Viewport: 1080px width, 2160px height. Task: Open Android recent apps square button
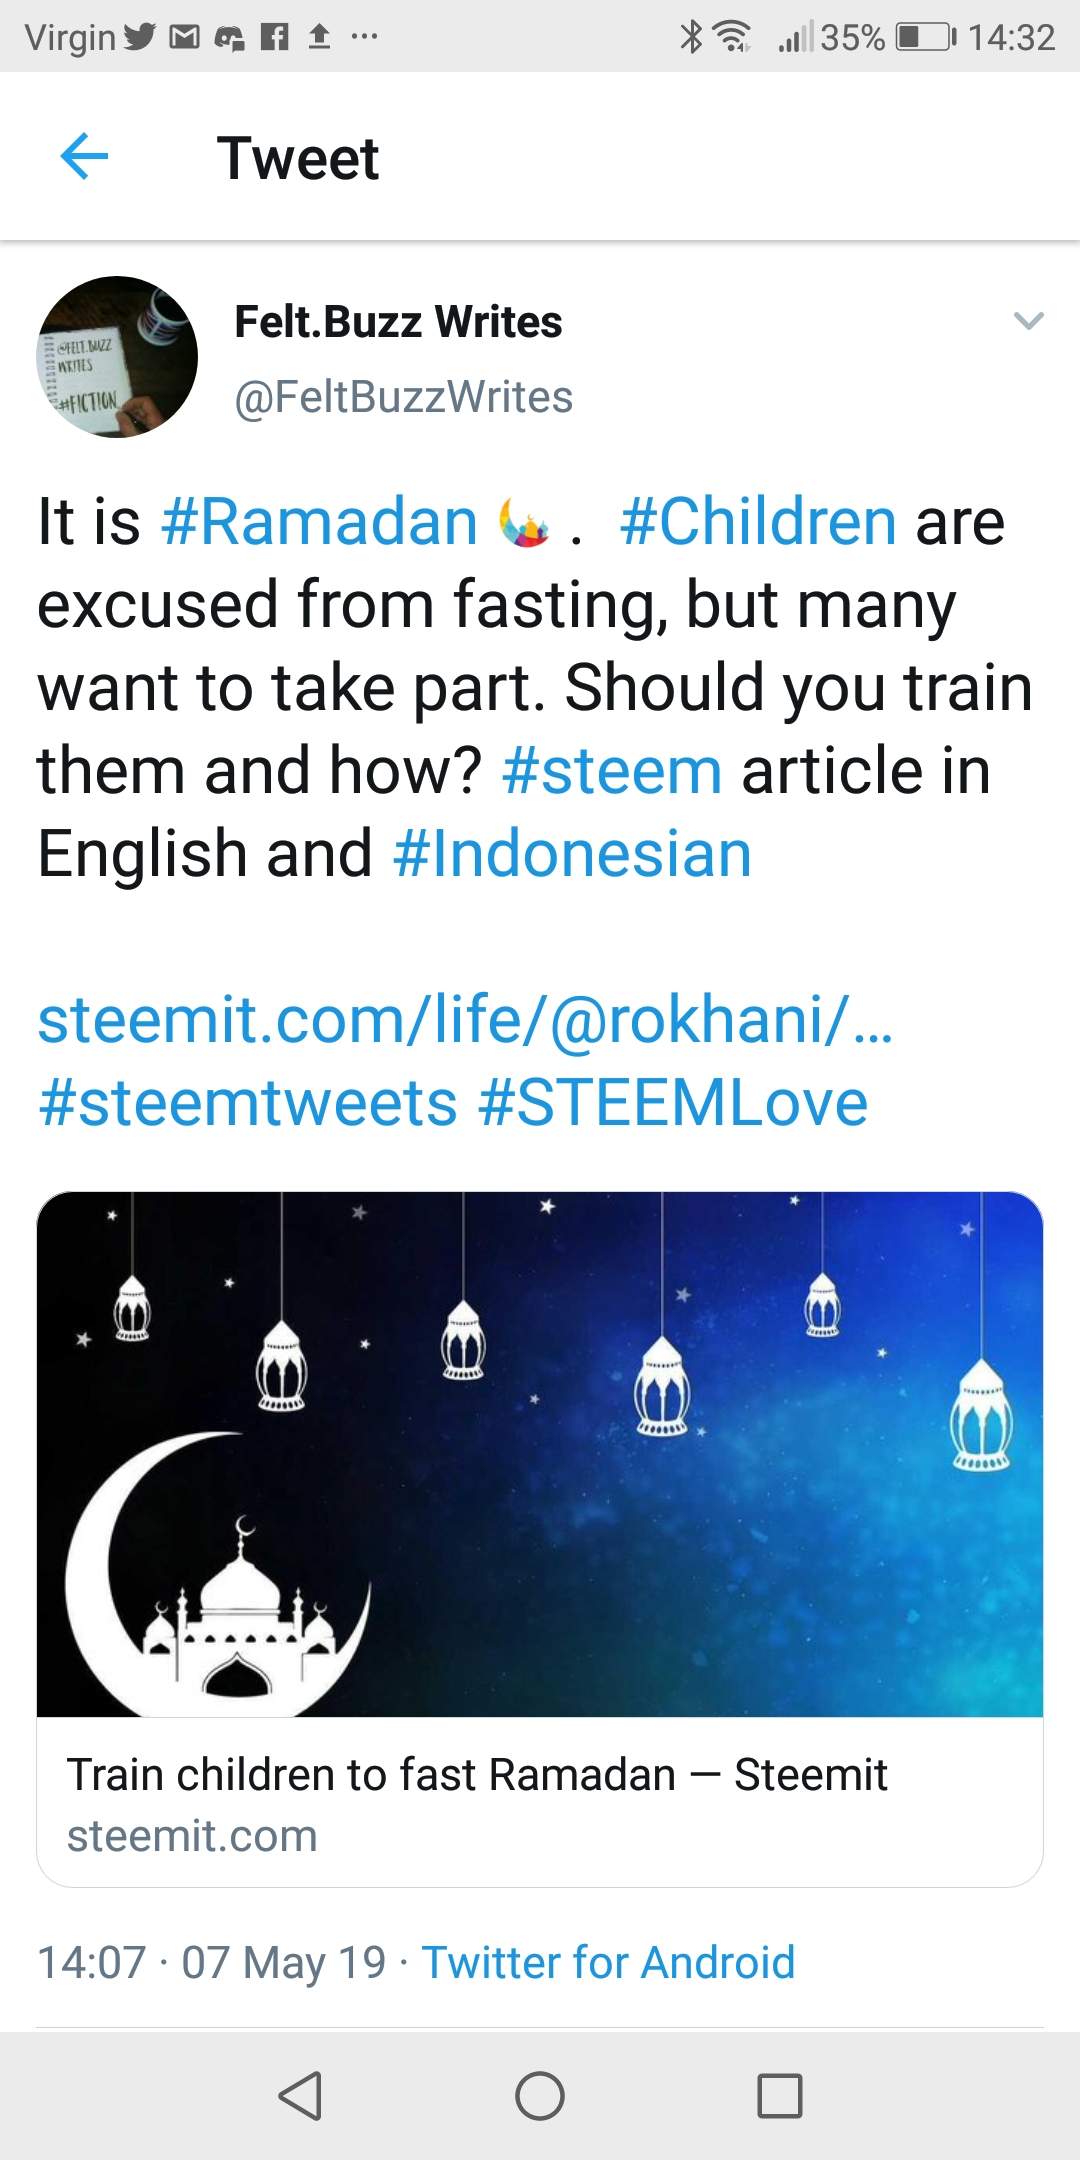tap(780, 2095)
